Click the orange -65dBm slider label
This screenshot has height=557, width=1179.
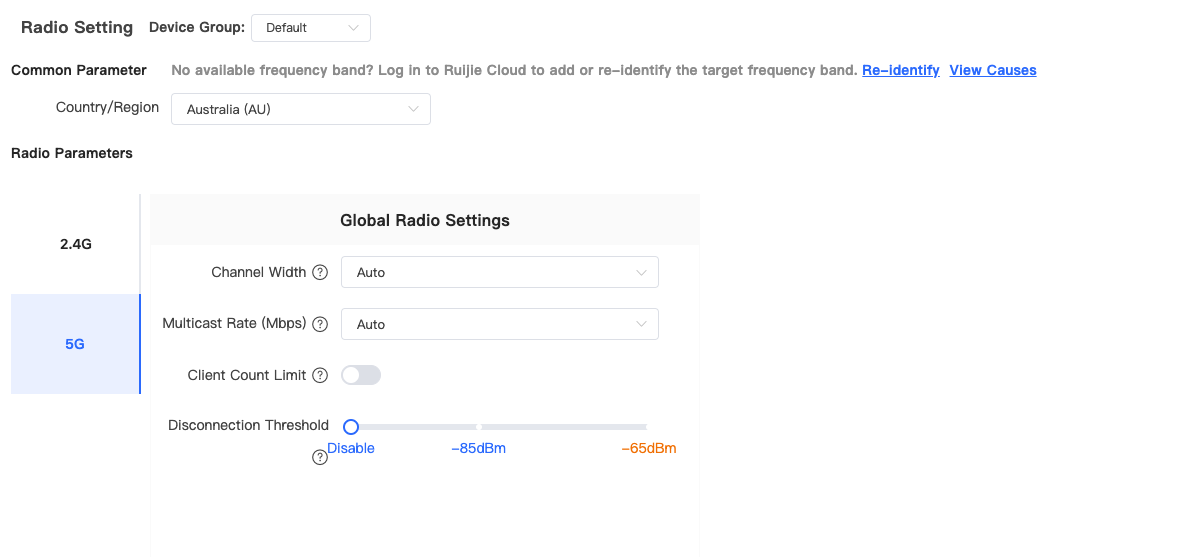(648, 448)
